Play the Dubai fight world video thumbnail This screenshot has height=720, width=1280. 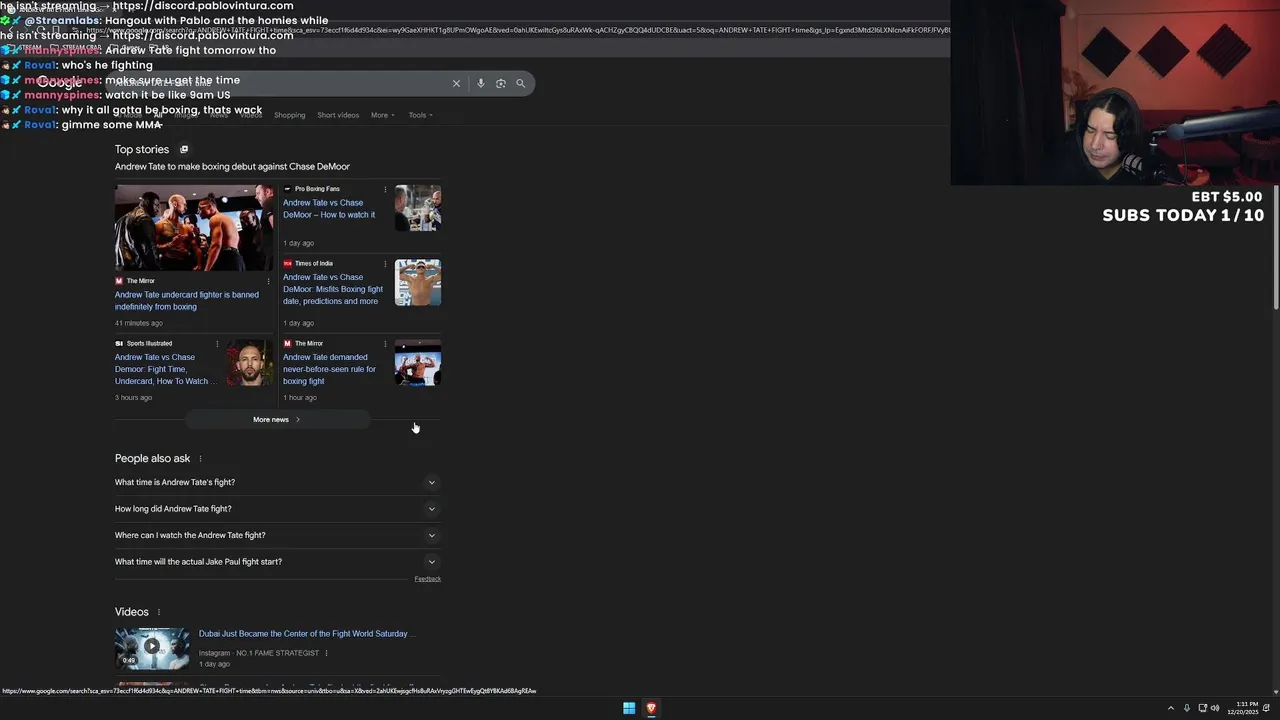click(x=152, y=647)
